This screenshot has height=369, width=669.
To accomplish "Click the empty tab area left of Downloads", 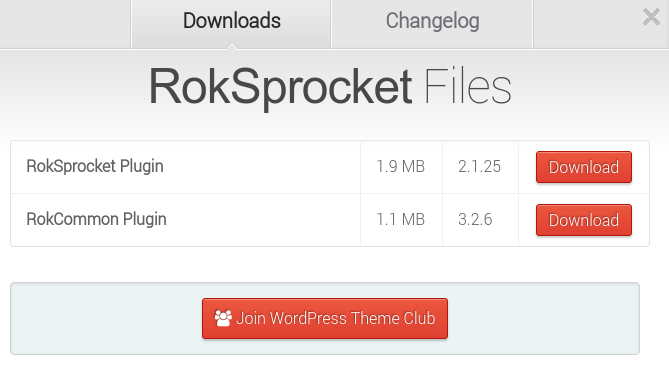I will point(65,24).
